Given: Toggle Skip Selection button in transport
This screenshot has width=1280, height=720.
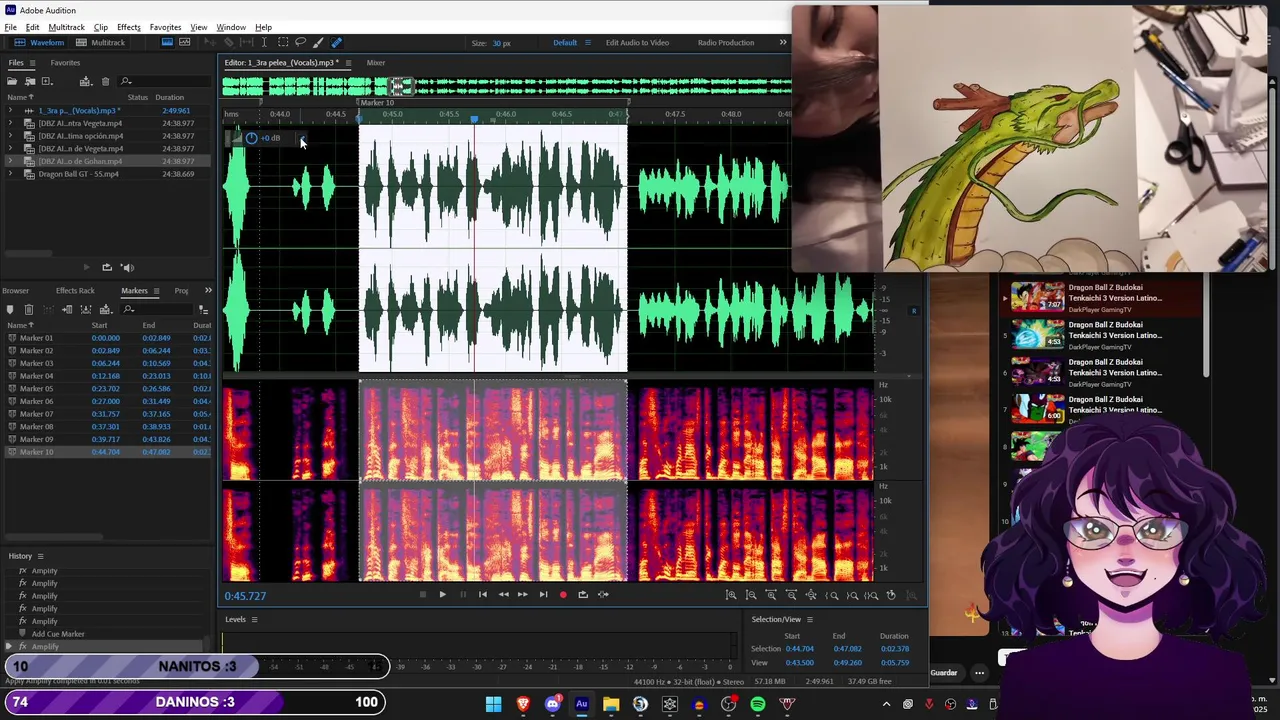Looking at the screenshot, I should [x=603, y=594].
